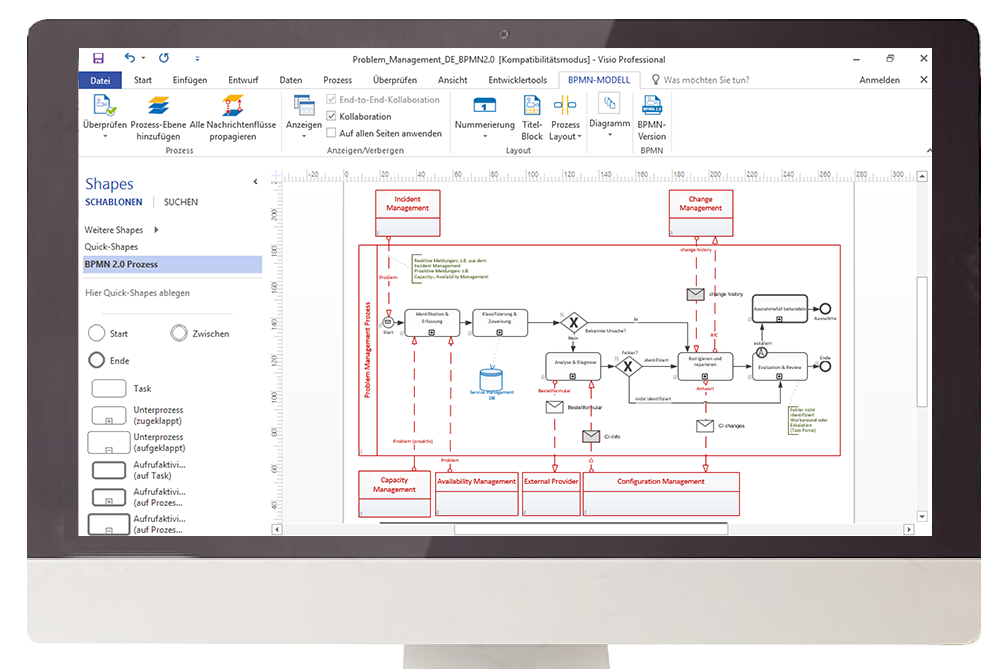Image resolution: width=1000 pixels, height=669 pixels.
Task: Switch to the Einfügen tab
Action: [x=190, y=80]
